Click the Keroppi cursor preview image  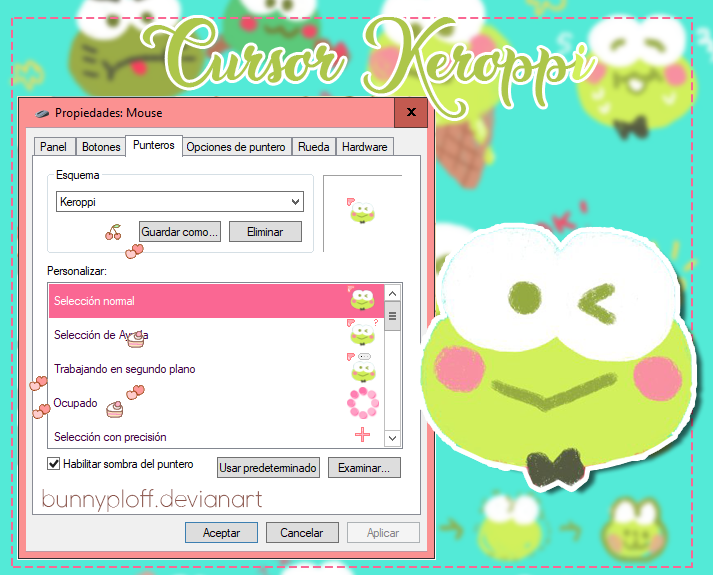pyautogui.click(x=361, y=211)
